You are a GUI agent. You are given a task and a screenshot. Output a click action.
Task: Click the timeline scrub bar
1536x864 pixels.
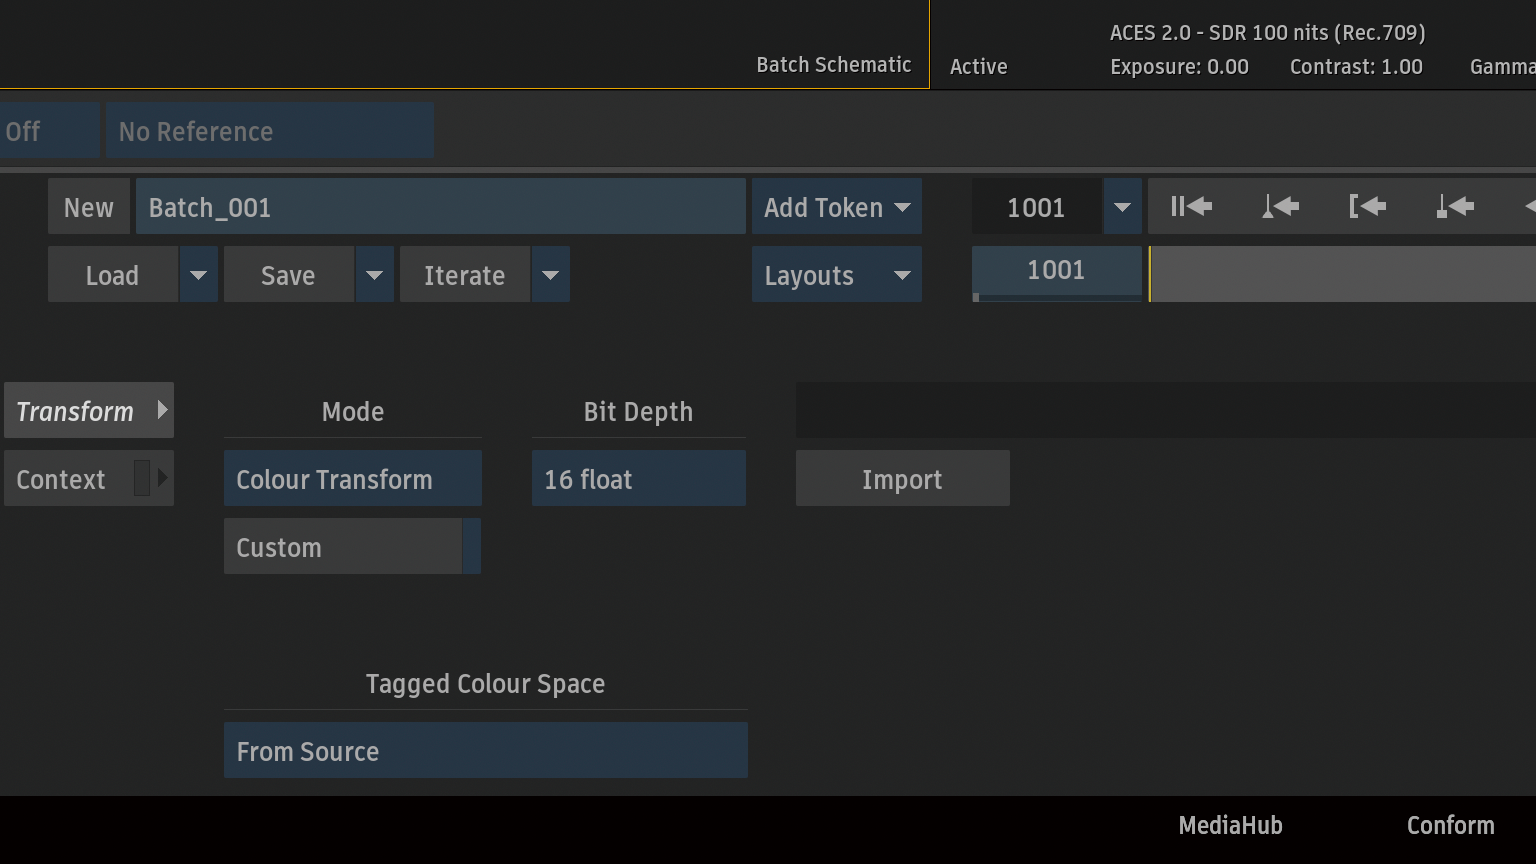(x=1340, y=274)
